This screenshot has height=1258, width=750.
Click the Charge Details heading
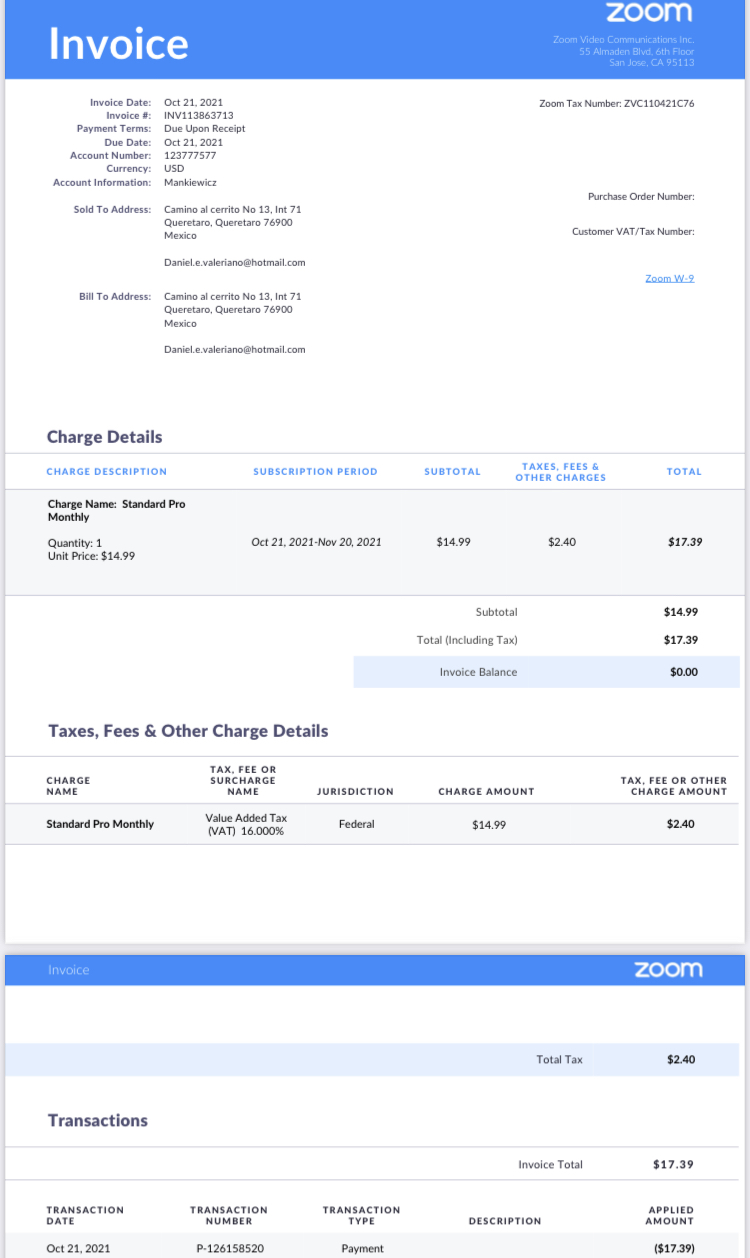pos(104,437)
